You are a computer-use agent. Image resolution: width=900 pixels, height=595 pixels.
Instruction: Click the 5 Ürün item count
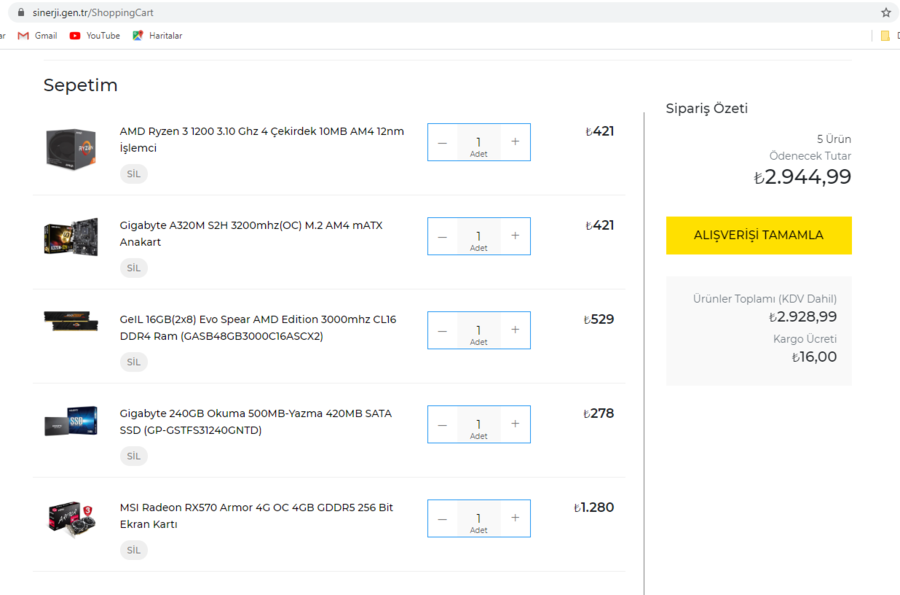(x=834, y=139)
